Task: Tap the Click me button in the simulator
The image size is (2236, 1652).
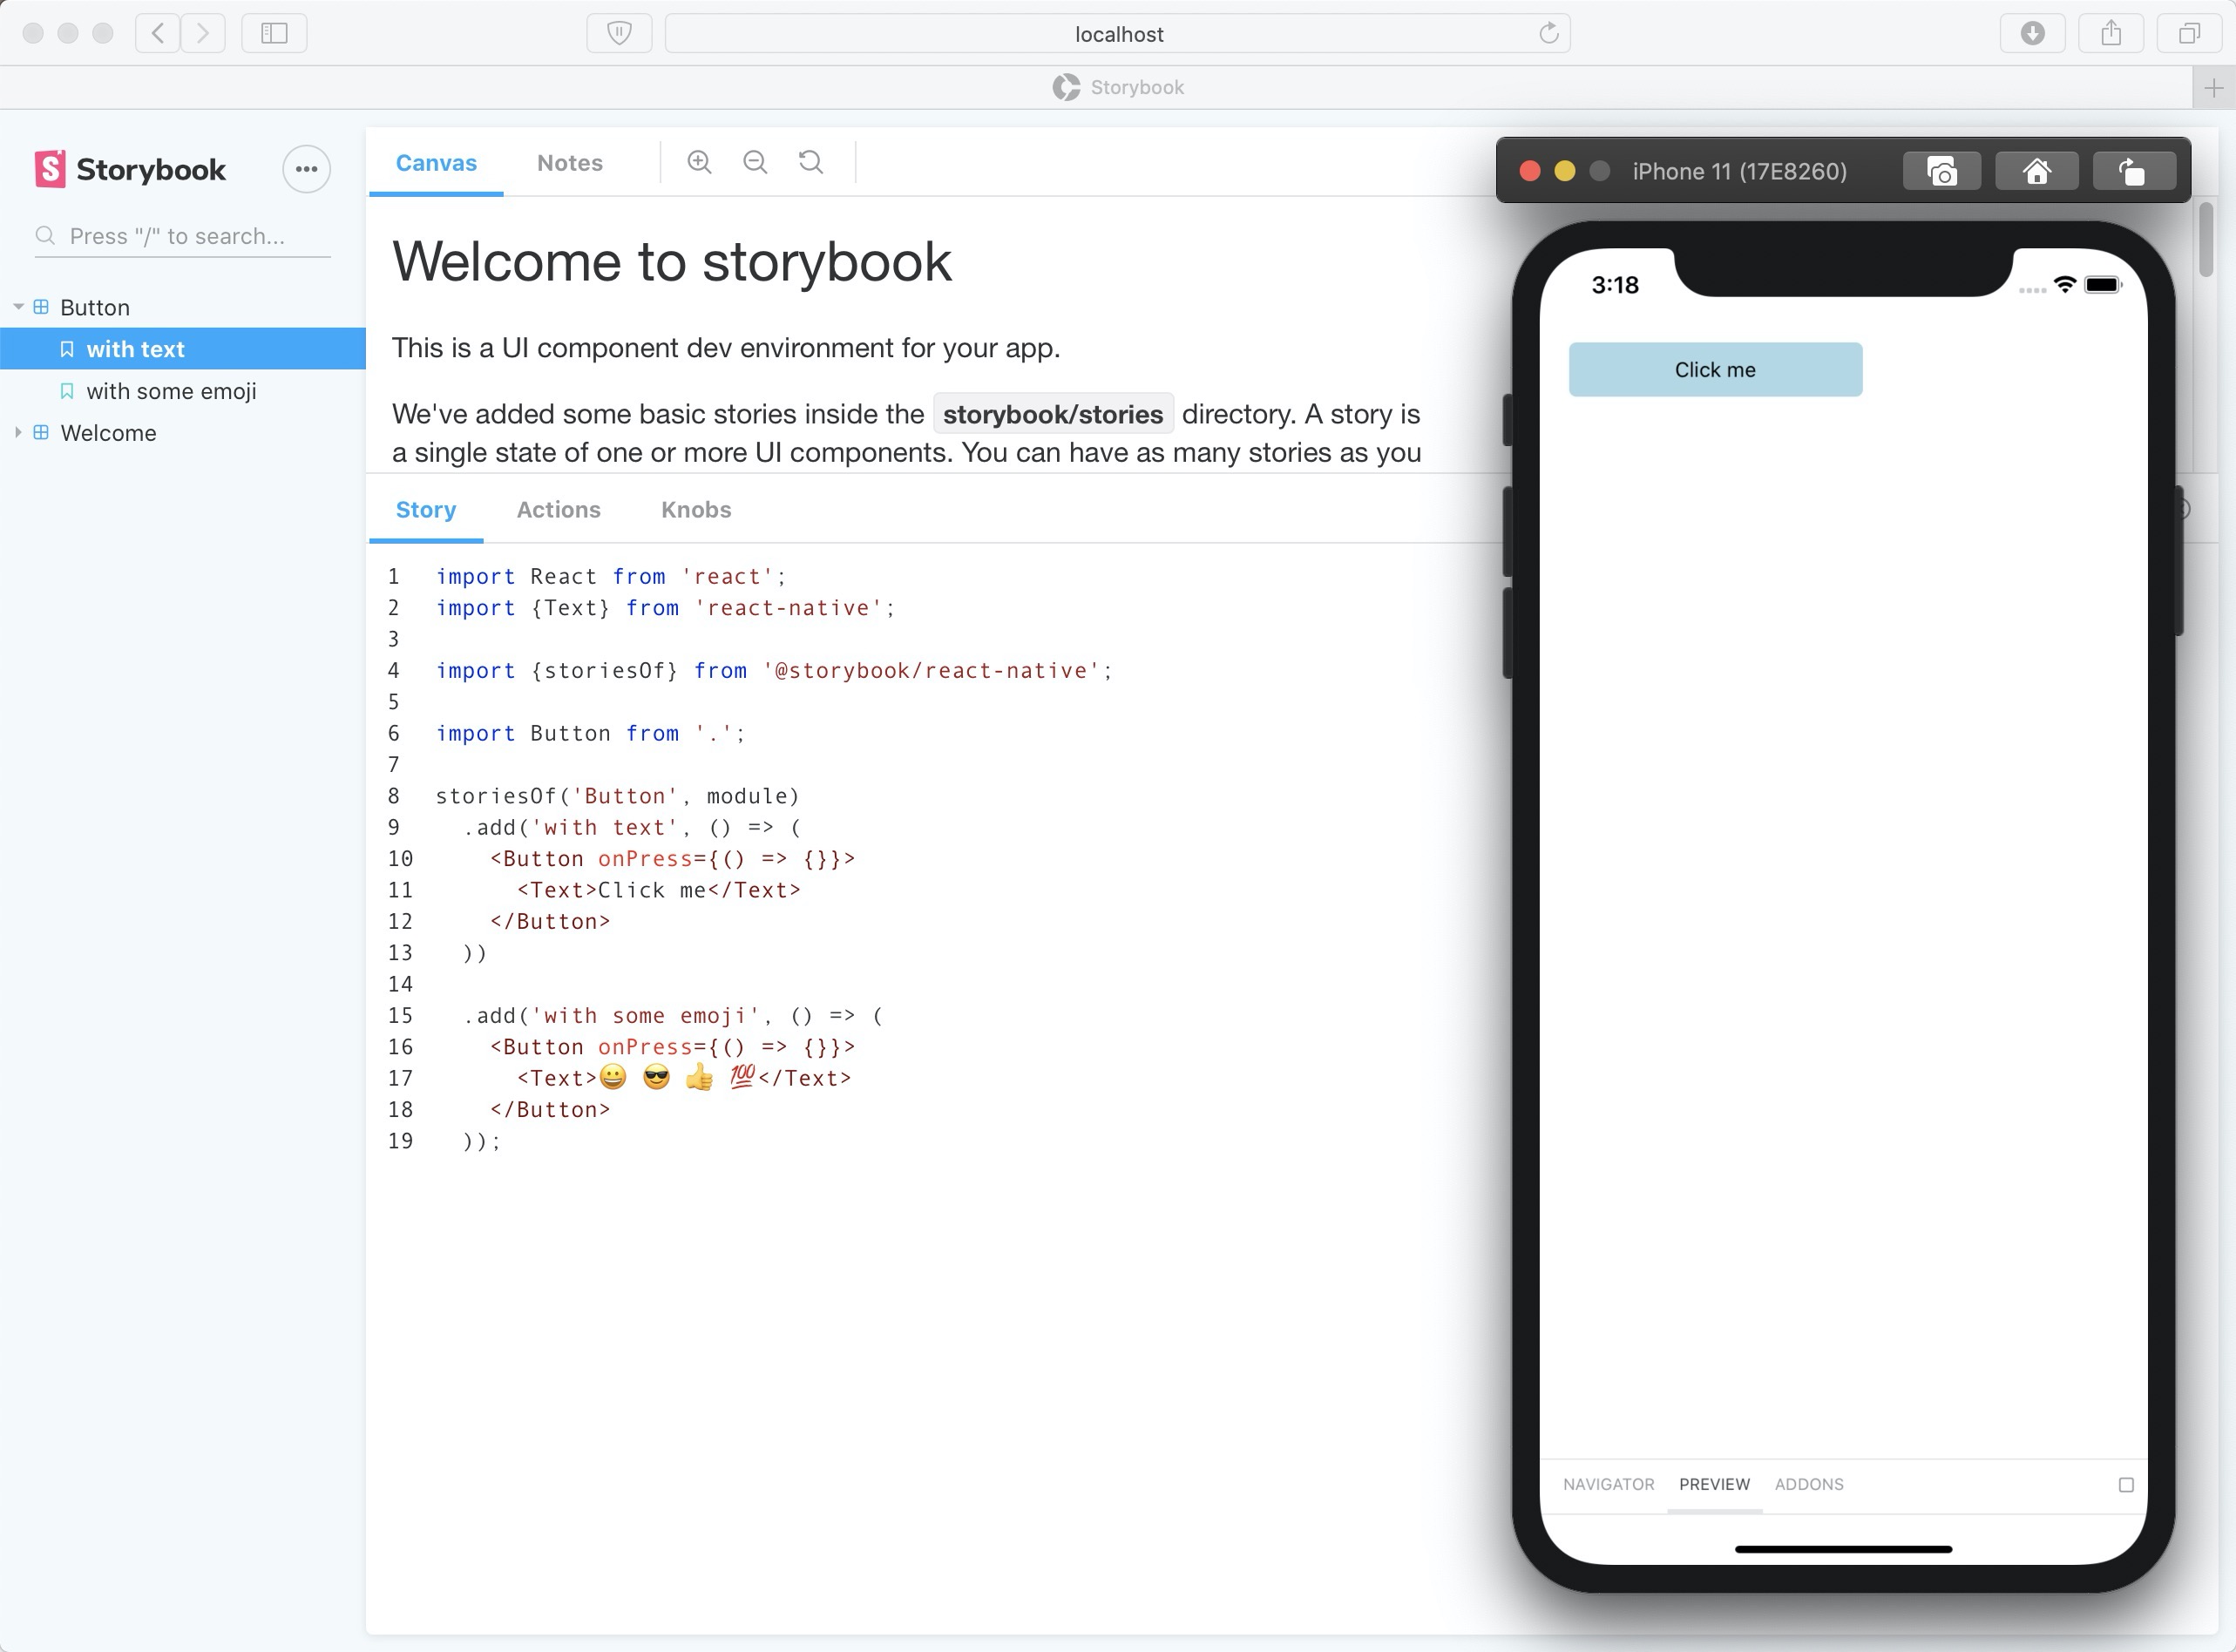Action: [x=1714, y=369]
